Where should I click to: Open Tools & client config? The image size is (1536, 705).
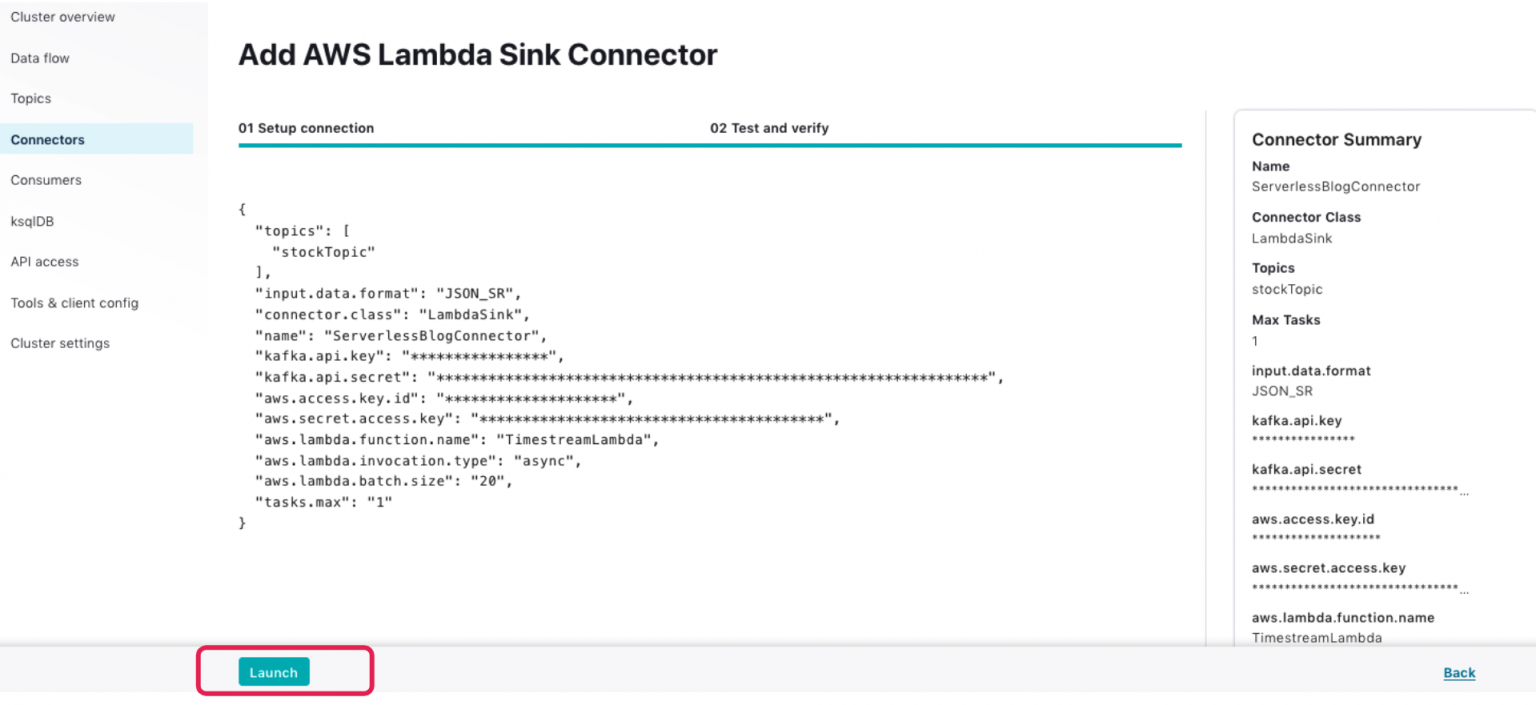pyautogui.click(x=75, y=303)
